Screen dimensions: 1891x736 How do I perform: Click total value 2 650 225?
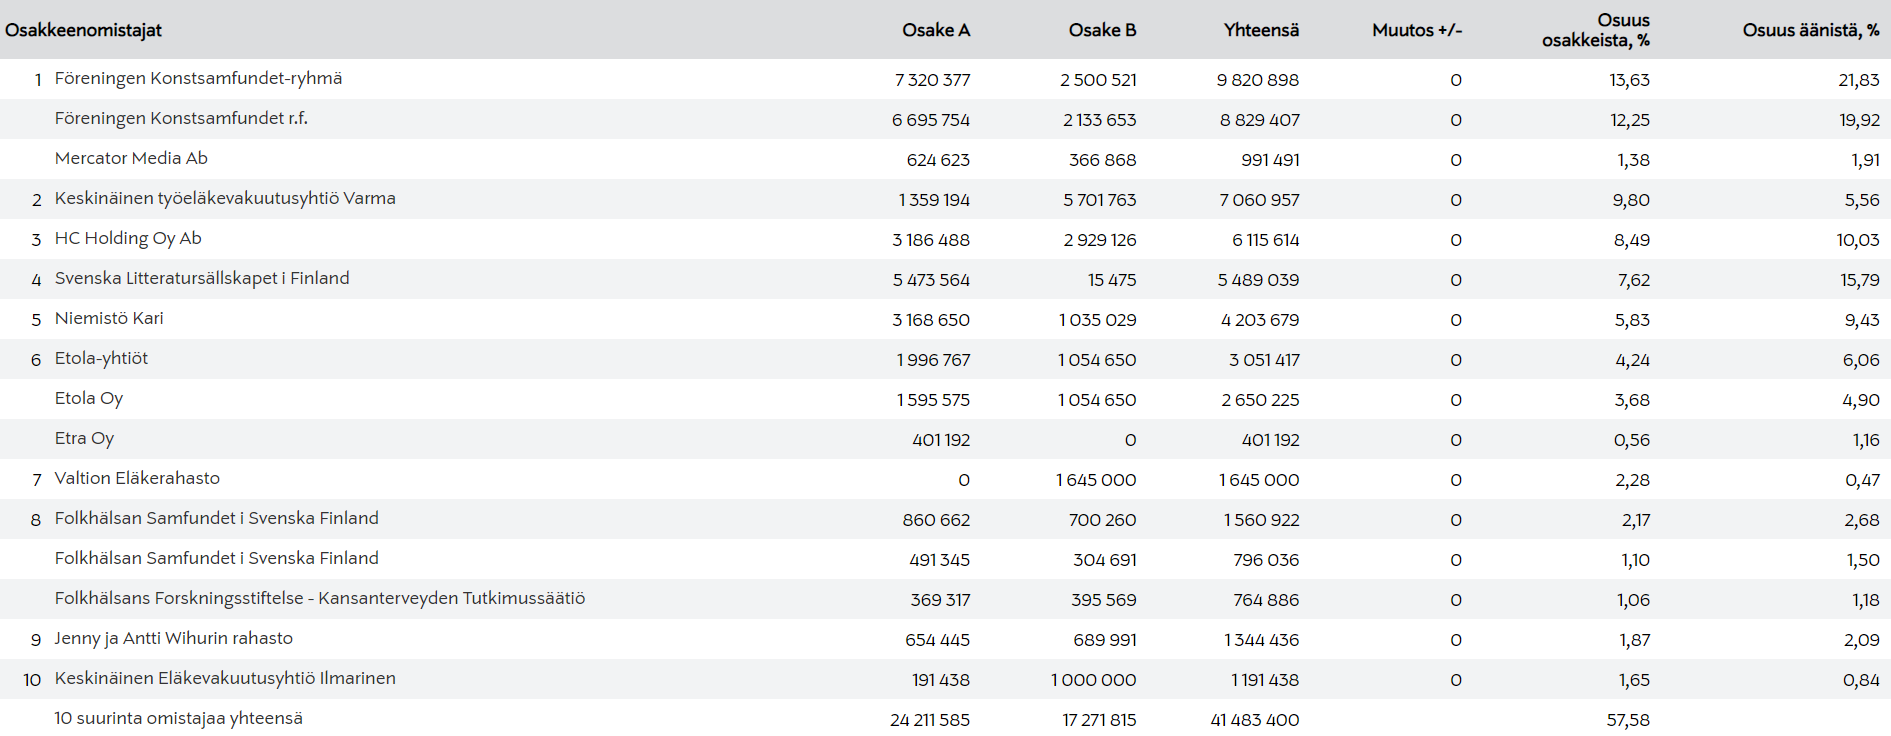(x=1260, y=400)
